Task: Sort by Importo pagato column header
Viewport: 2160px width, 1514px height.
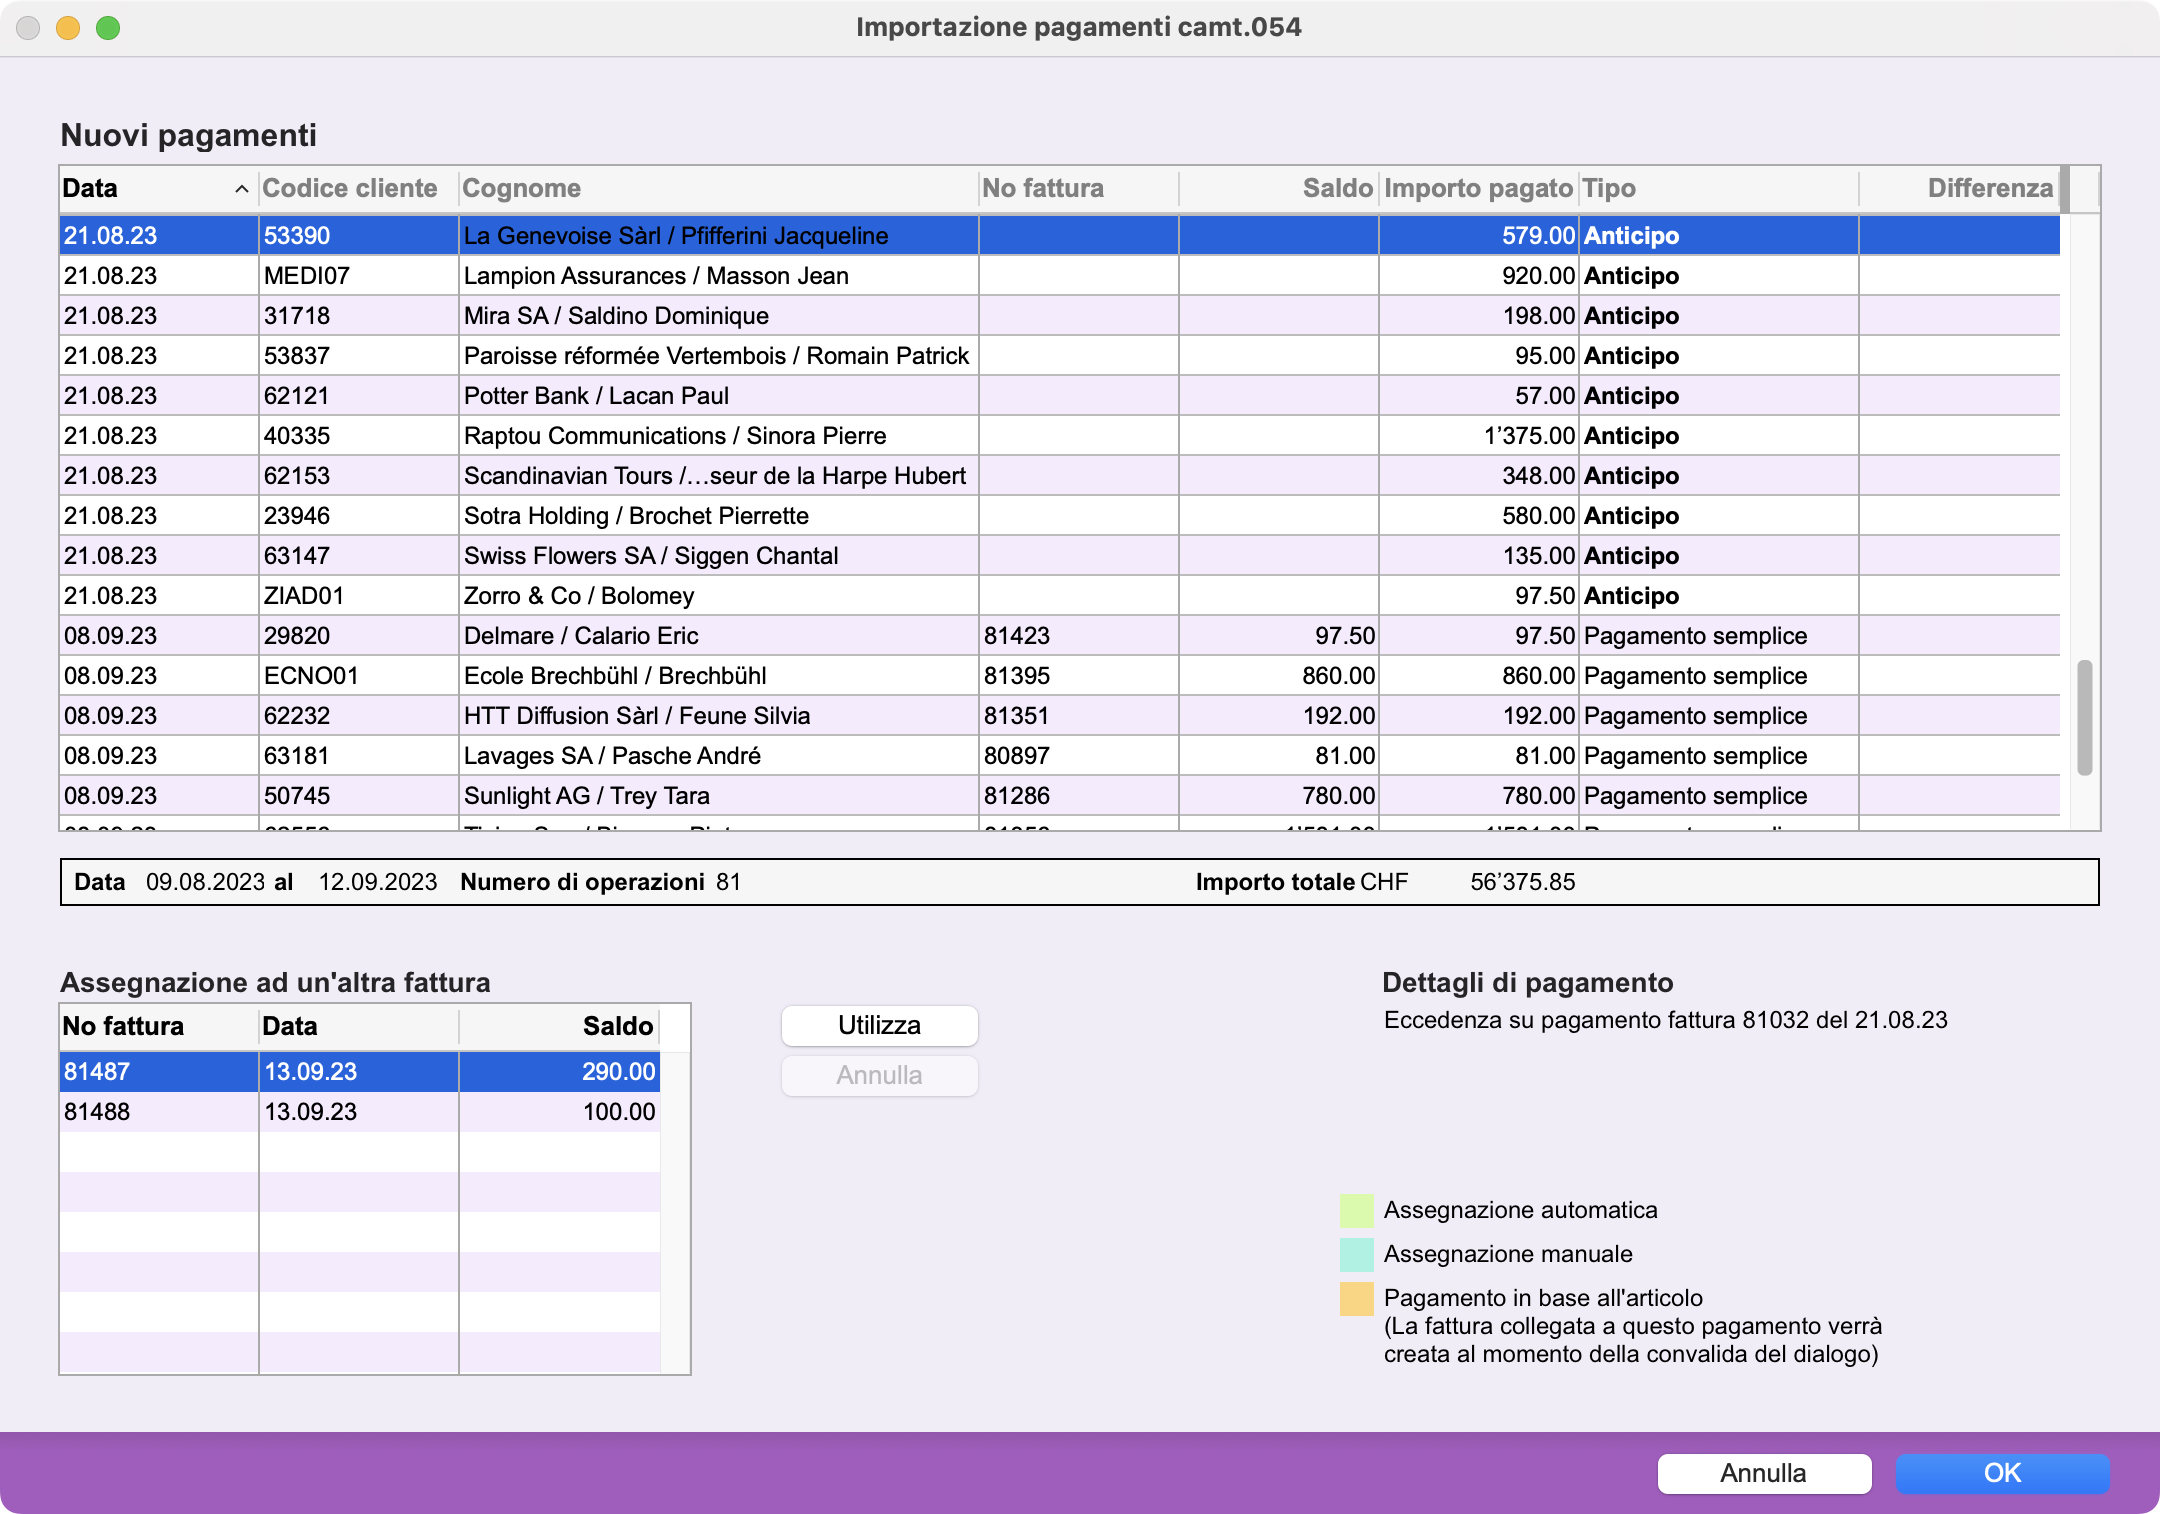Action: tap(1478, 188)
